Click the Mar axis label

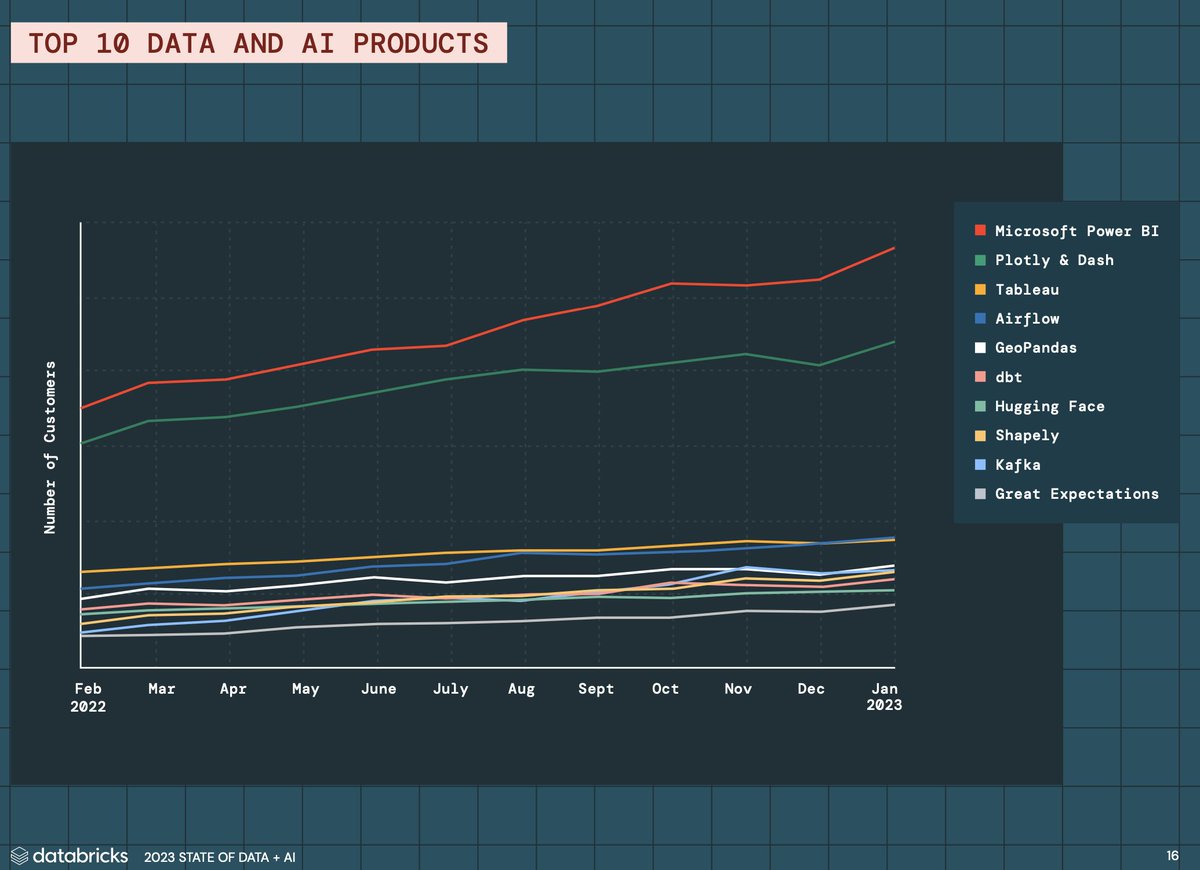coord(162,689)
